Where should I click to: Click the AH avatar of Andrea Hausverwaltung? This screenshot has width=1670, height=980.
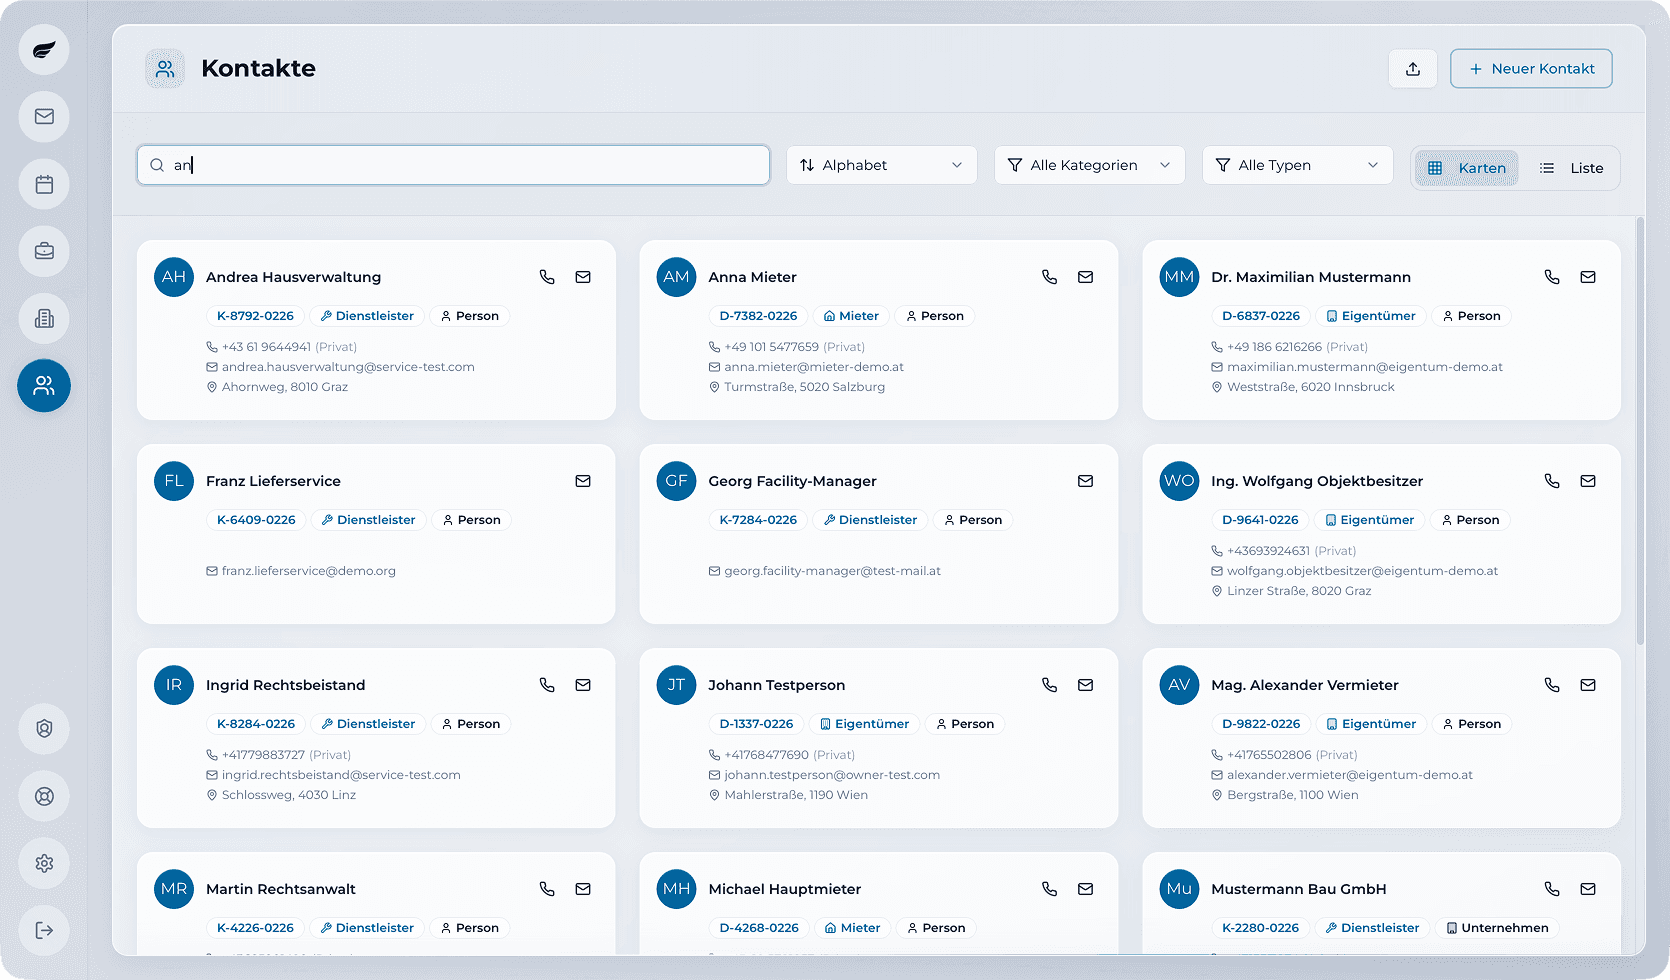174,277
